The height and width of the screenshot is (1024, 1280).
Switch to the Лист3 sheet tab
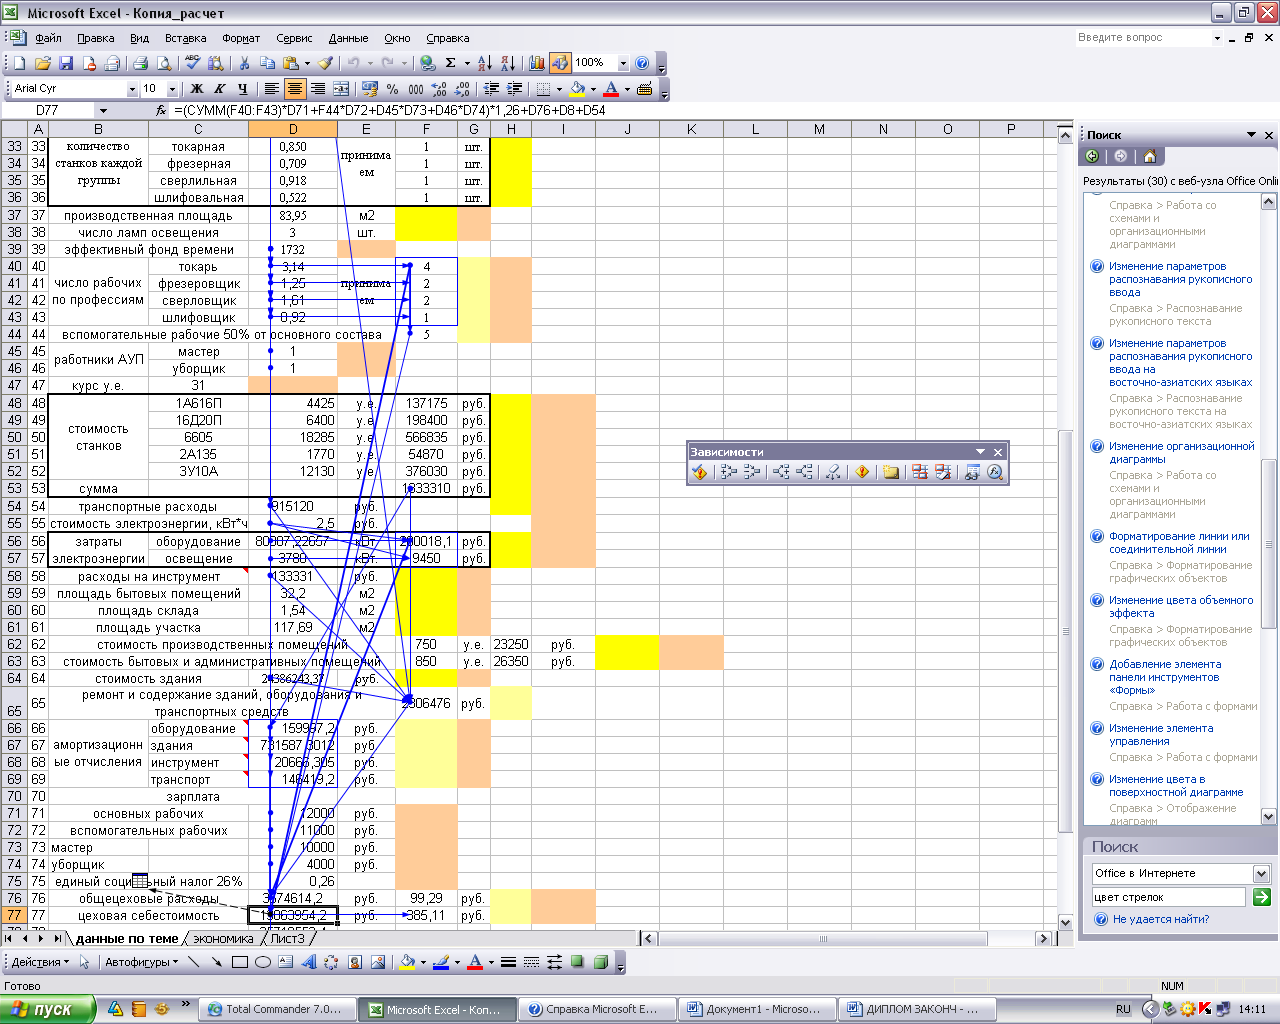click(287, 938)
